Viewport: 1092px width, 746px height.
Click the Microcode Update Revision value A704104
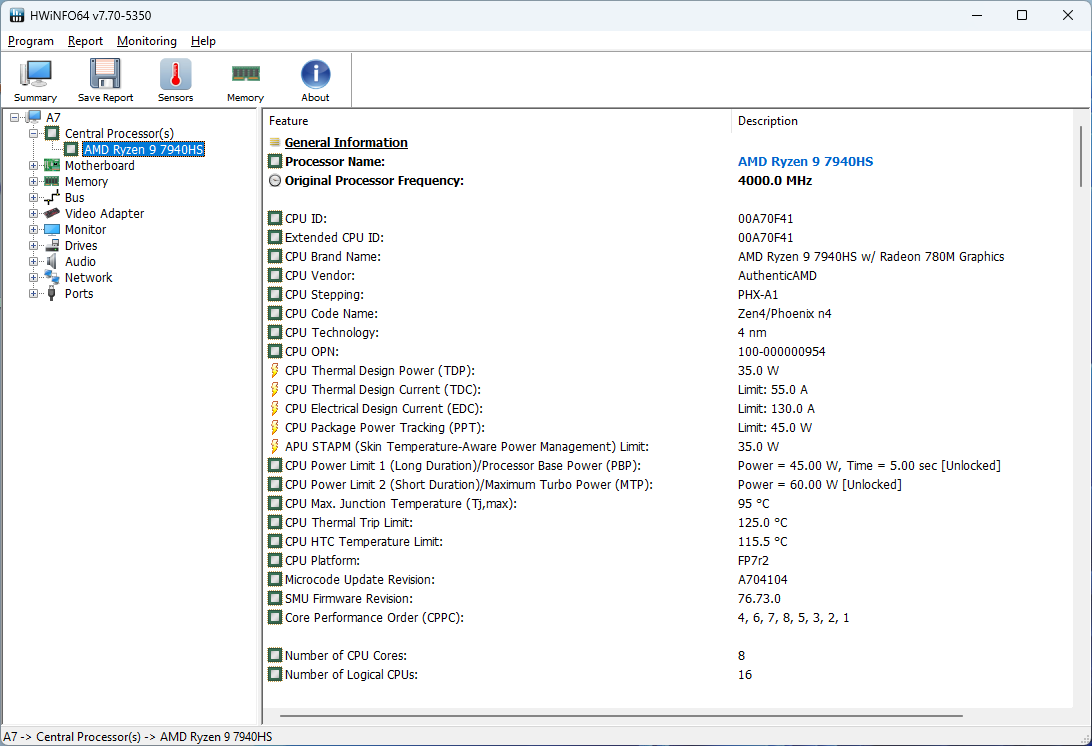(763, 580)
